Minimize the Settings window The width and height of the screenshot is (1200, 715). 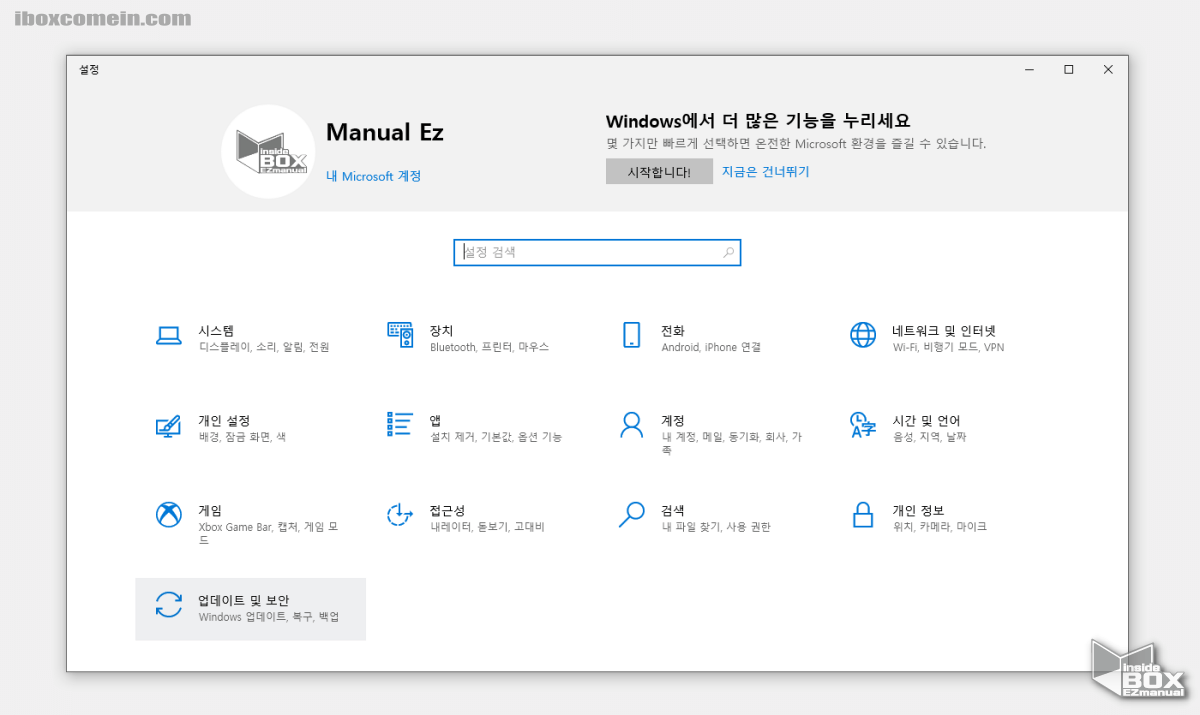[1029, 69]
